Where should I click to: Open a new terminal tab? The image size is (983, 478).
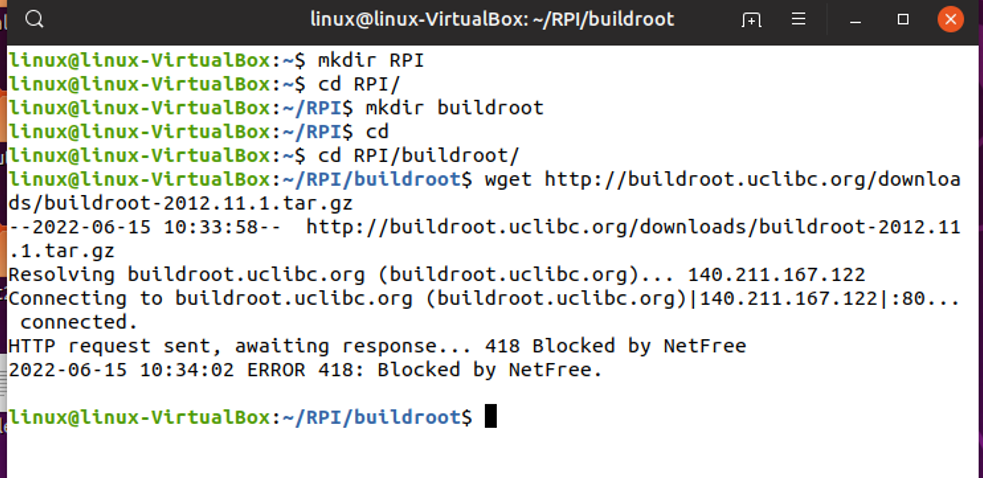751,20
